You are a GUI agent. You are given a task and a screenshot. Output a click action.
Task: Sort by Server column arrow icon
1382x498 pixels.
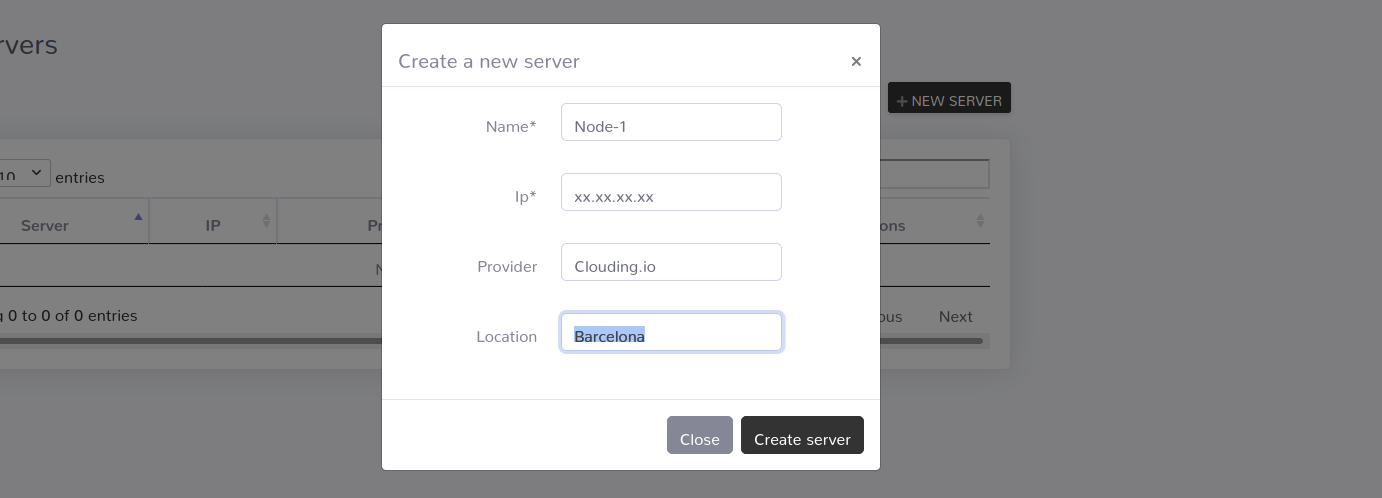(138, 217)
